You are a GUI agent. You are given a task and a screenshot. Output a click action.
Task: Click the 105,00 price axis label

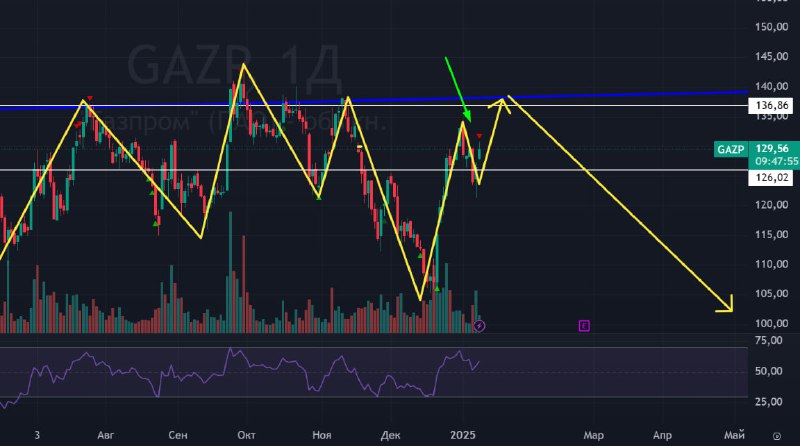pos(771,293)
